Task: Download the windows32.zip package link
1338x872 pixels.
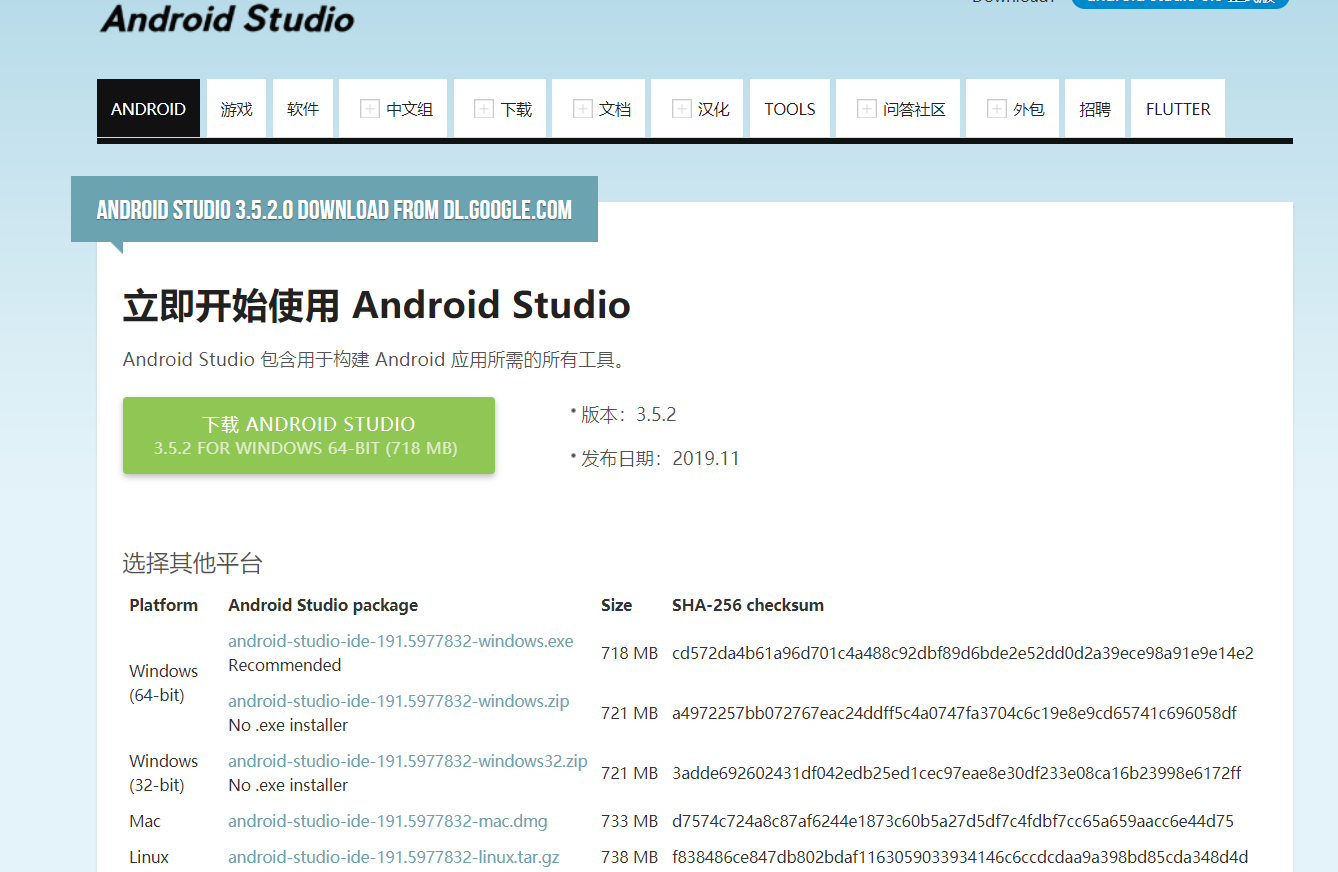Action: click(408, 761)
